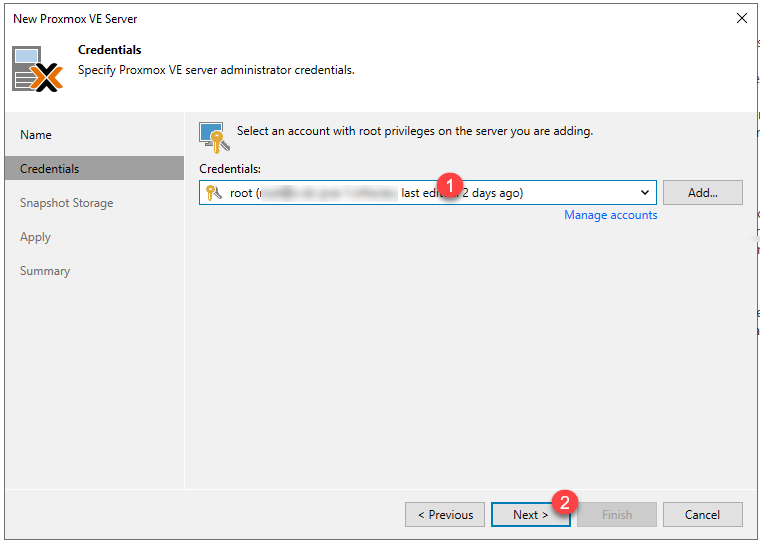Screen dimensions: 760x543
Task: Click the key icon in Credentials combo box
Action: click(213, 193)
